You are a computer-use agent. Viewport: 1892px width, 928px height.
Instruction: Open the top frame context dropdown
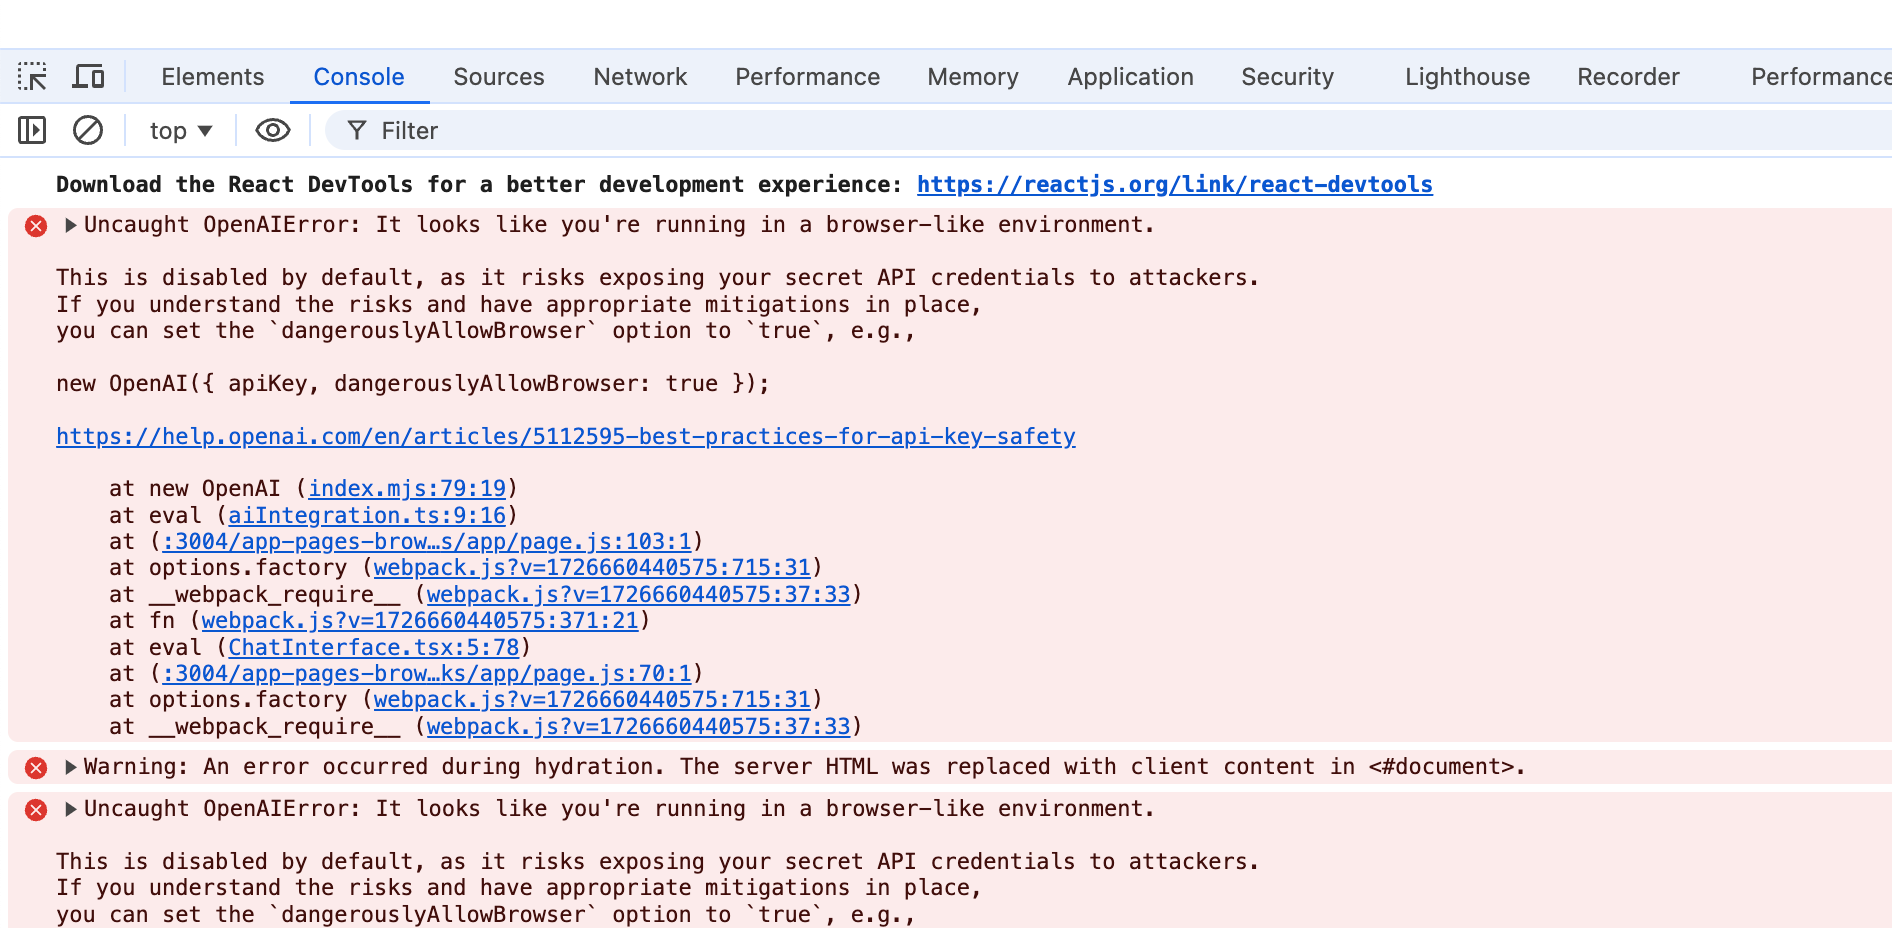(x=179, y=130)
